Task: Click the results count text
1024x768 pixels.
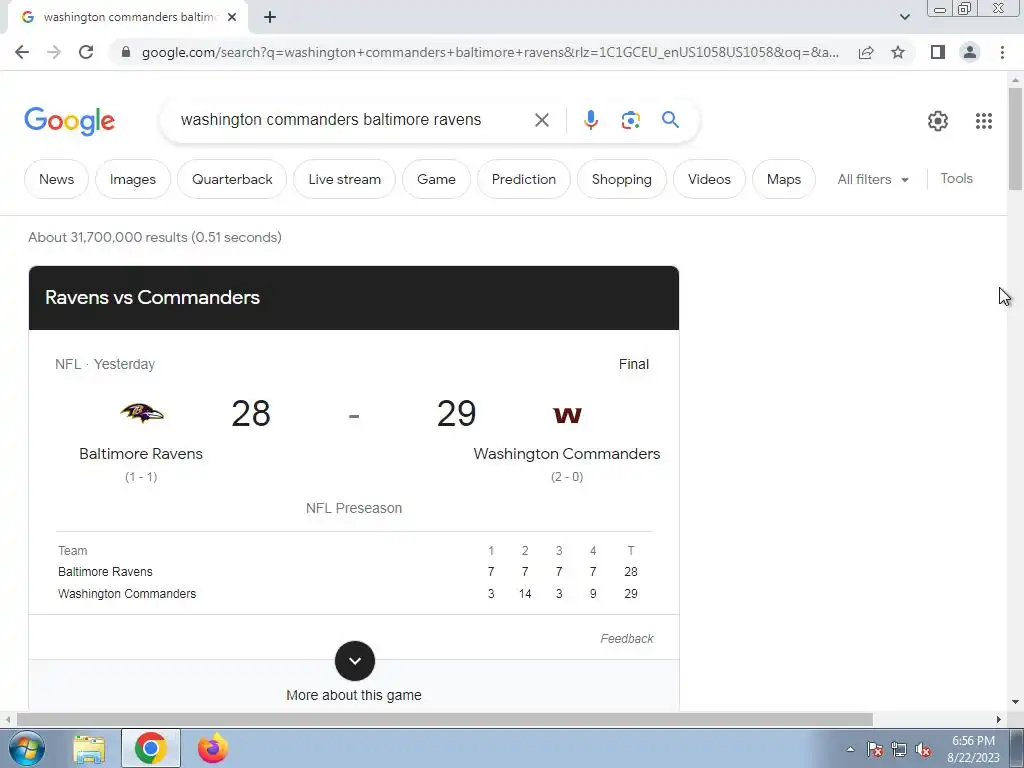Action: pyautogui.click(x=155, y=237)
